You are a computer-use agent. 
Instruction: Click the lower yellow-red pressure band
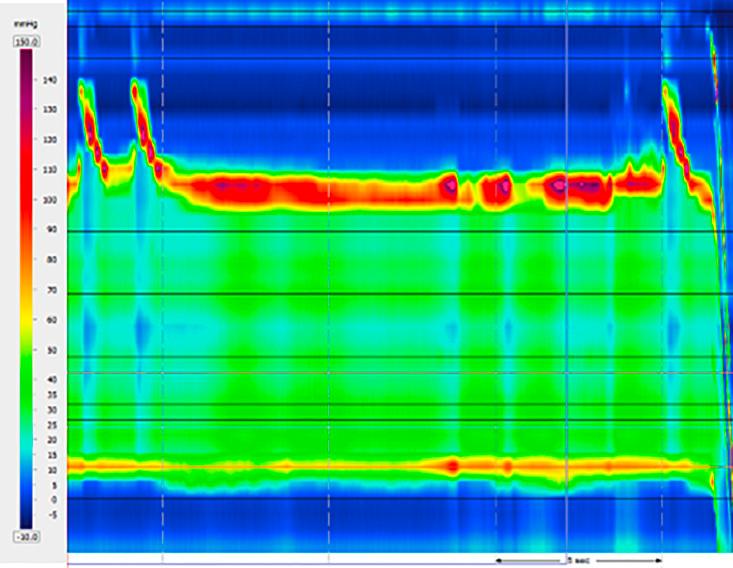coord(400,466)
